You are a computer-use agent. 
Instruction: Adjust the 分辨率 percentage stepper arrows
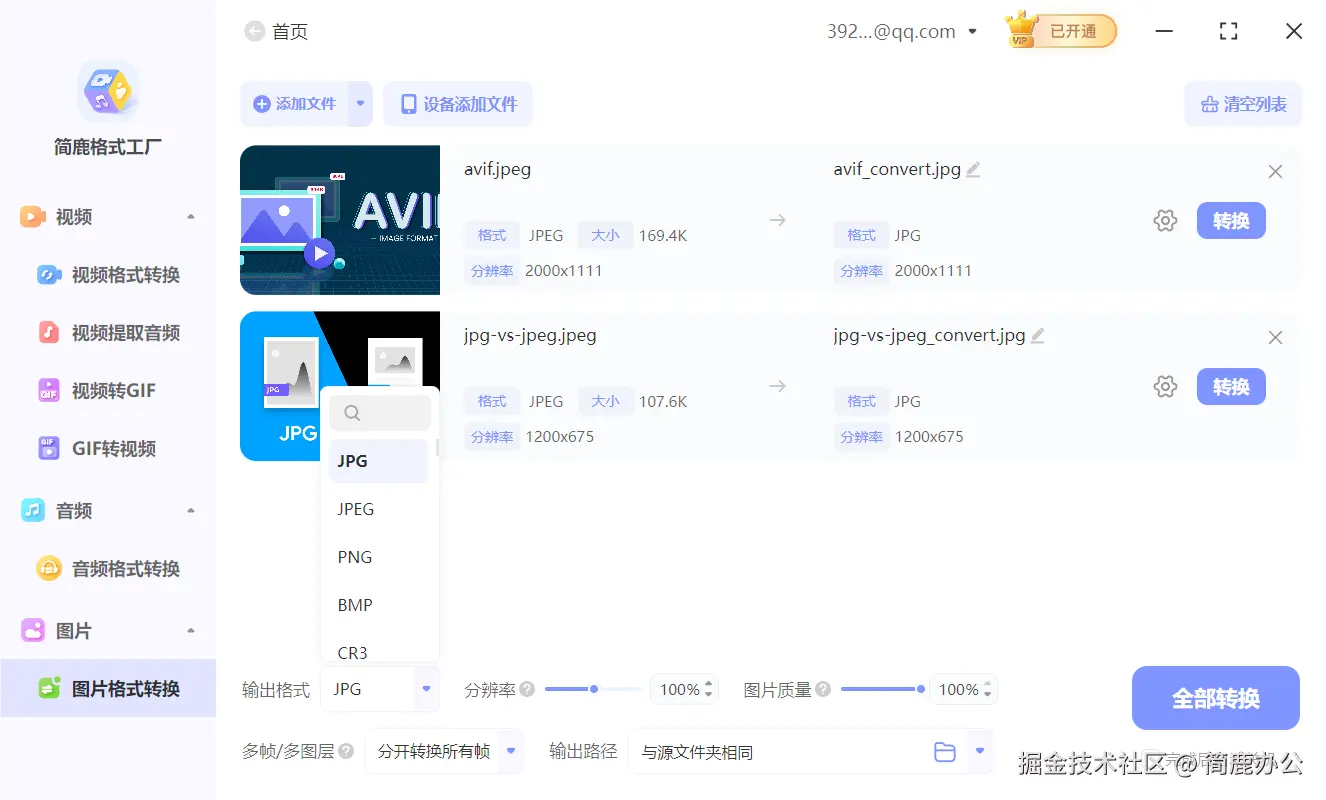709,689
